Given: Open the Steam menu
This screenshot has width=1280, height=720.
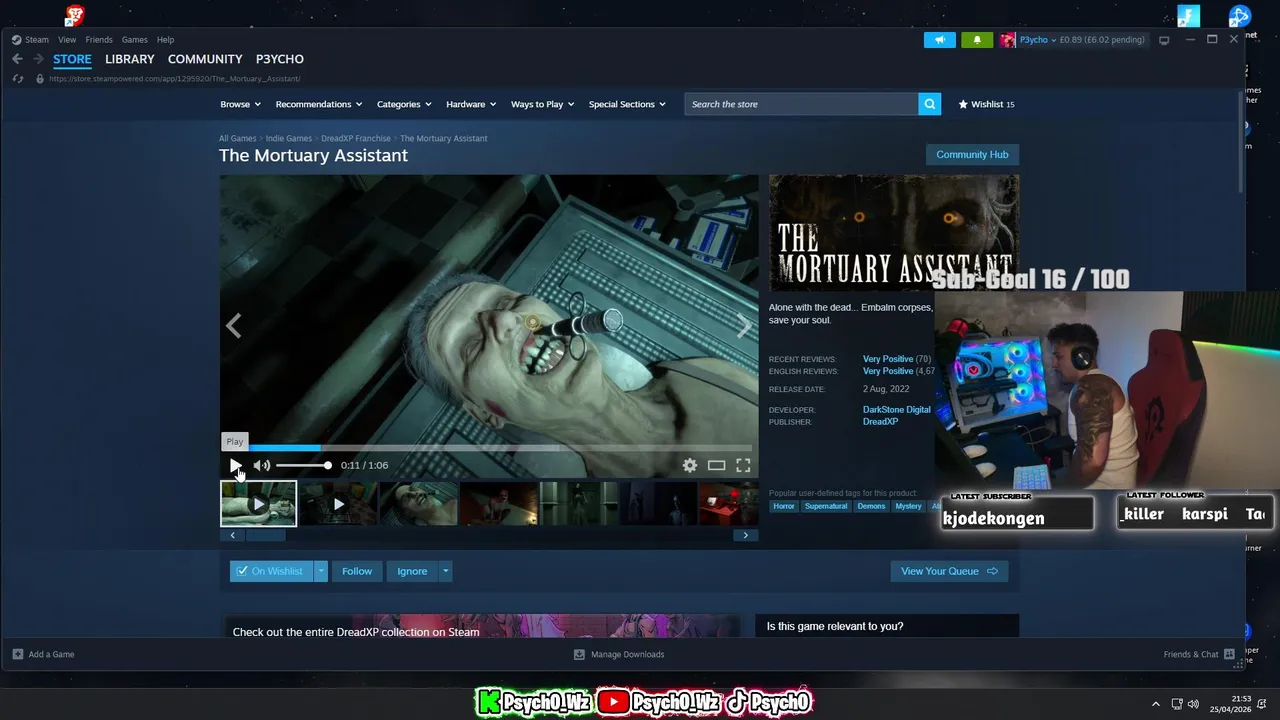Looking at the screenshot, I should pyautogui.click(x=36, y=40).
